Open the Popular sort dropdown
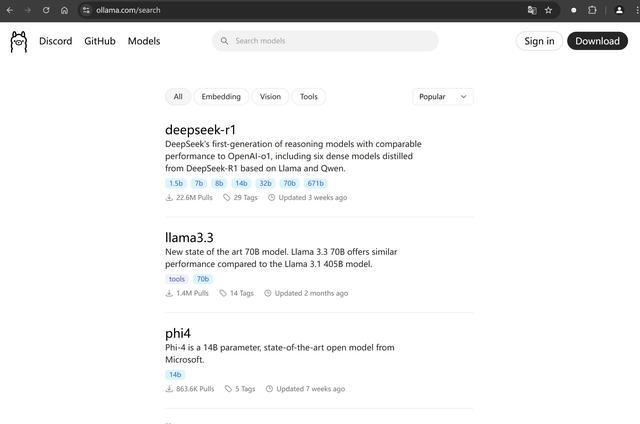The width and height of the screenshot is (640, 424). pyautogui.click(x=443, y=97)
